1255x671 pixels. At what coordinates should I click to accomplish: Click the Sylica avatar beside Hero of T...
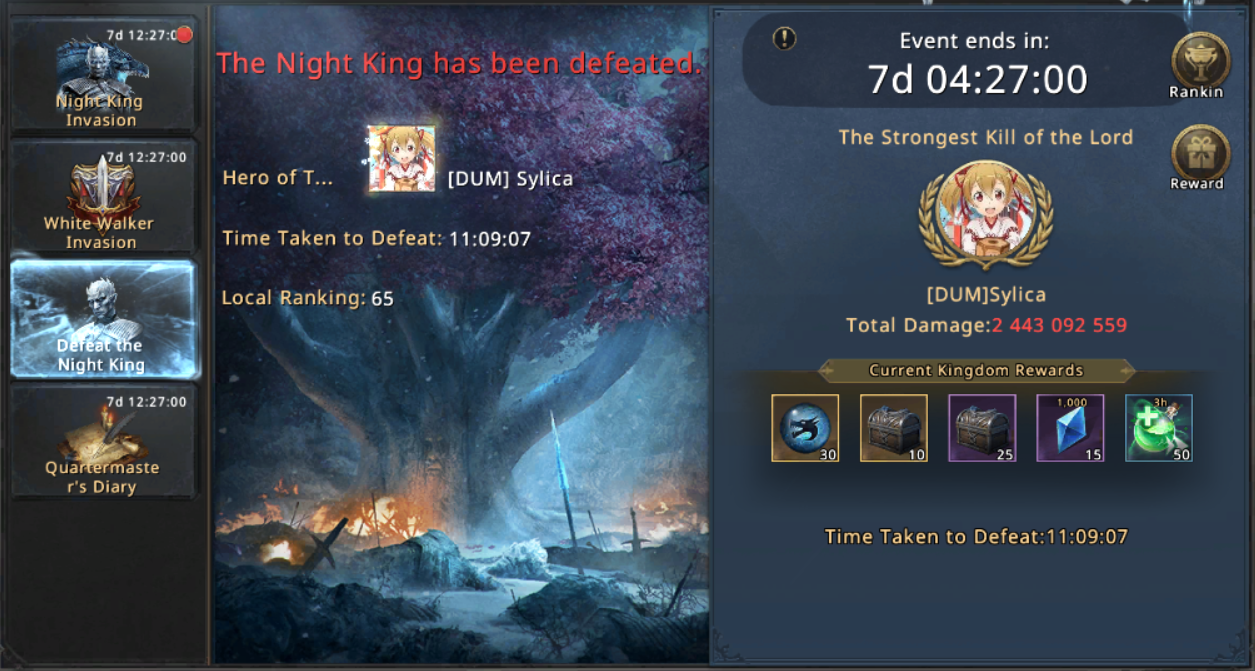pyautogui.click(x=401, y=158)
